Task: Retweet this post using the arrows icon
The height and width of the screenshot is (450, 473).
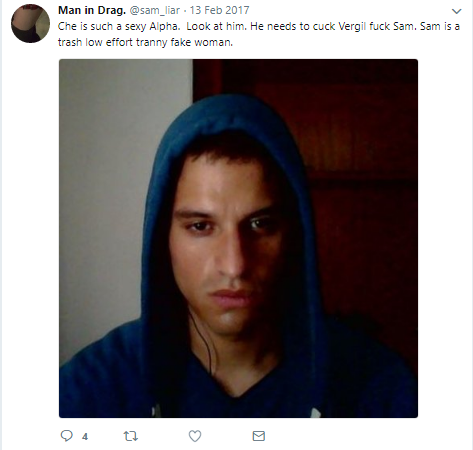Action: coord(130,436)
